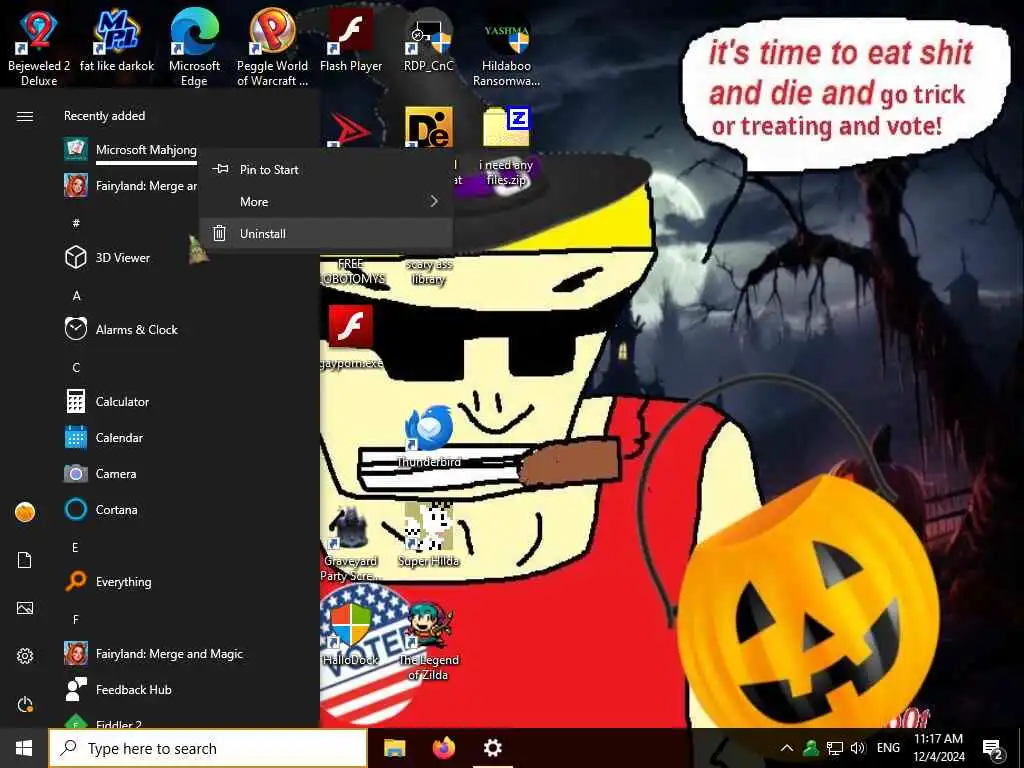Open the network status tray icon
1024x768 pixels.
[835, 748]
